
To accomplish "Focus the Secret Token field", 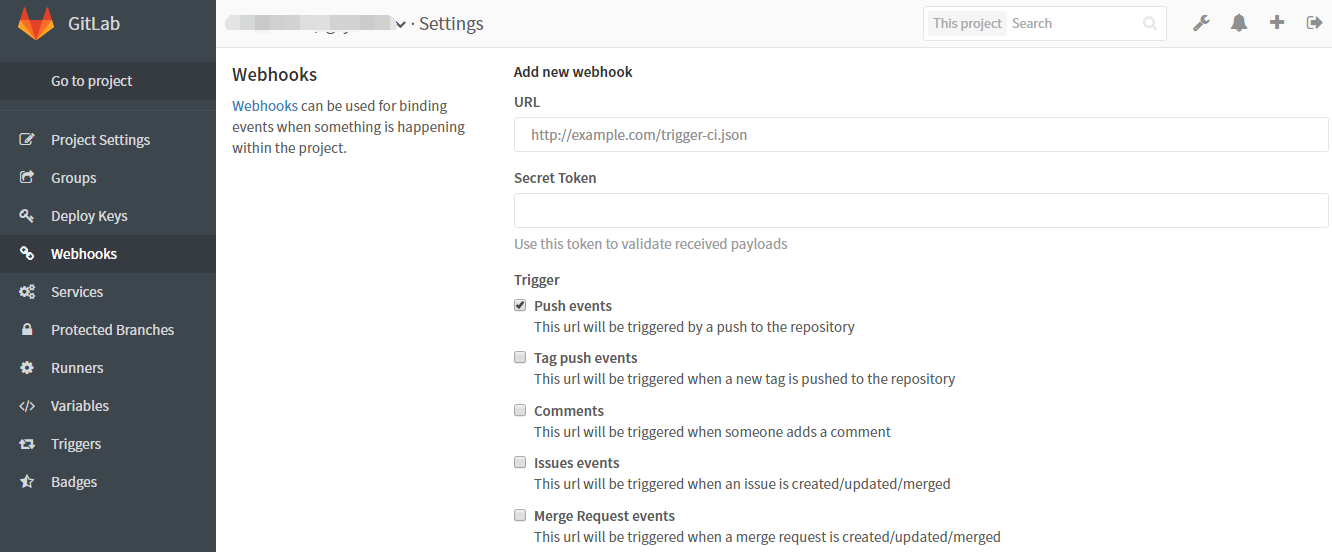I will tap(920, 211).
